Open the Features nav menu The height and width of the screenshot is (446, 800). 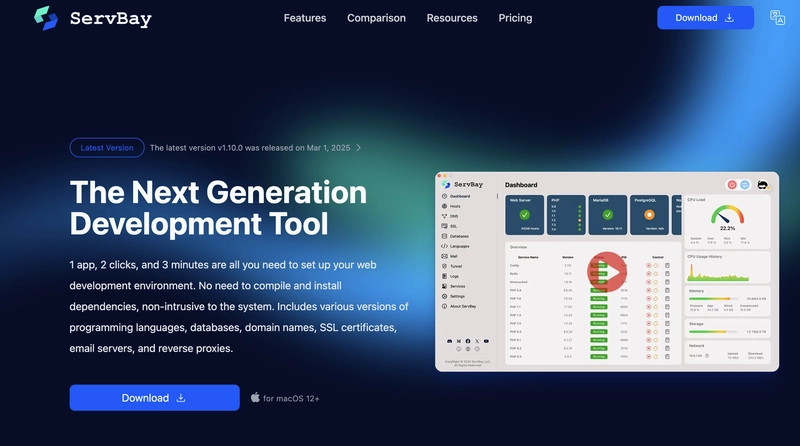pos(305,18)
